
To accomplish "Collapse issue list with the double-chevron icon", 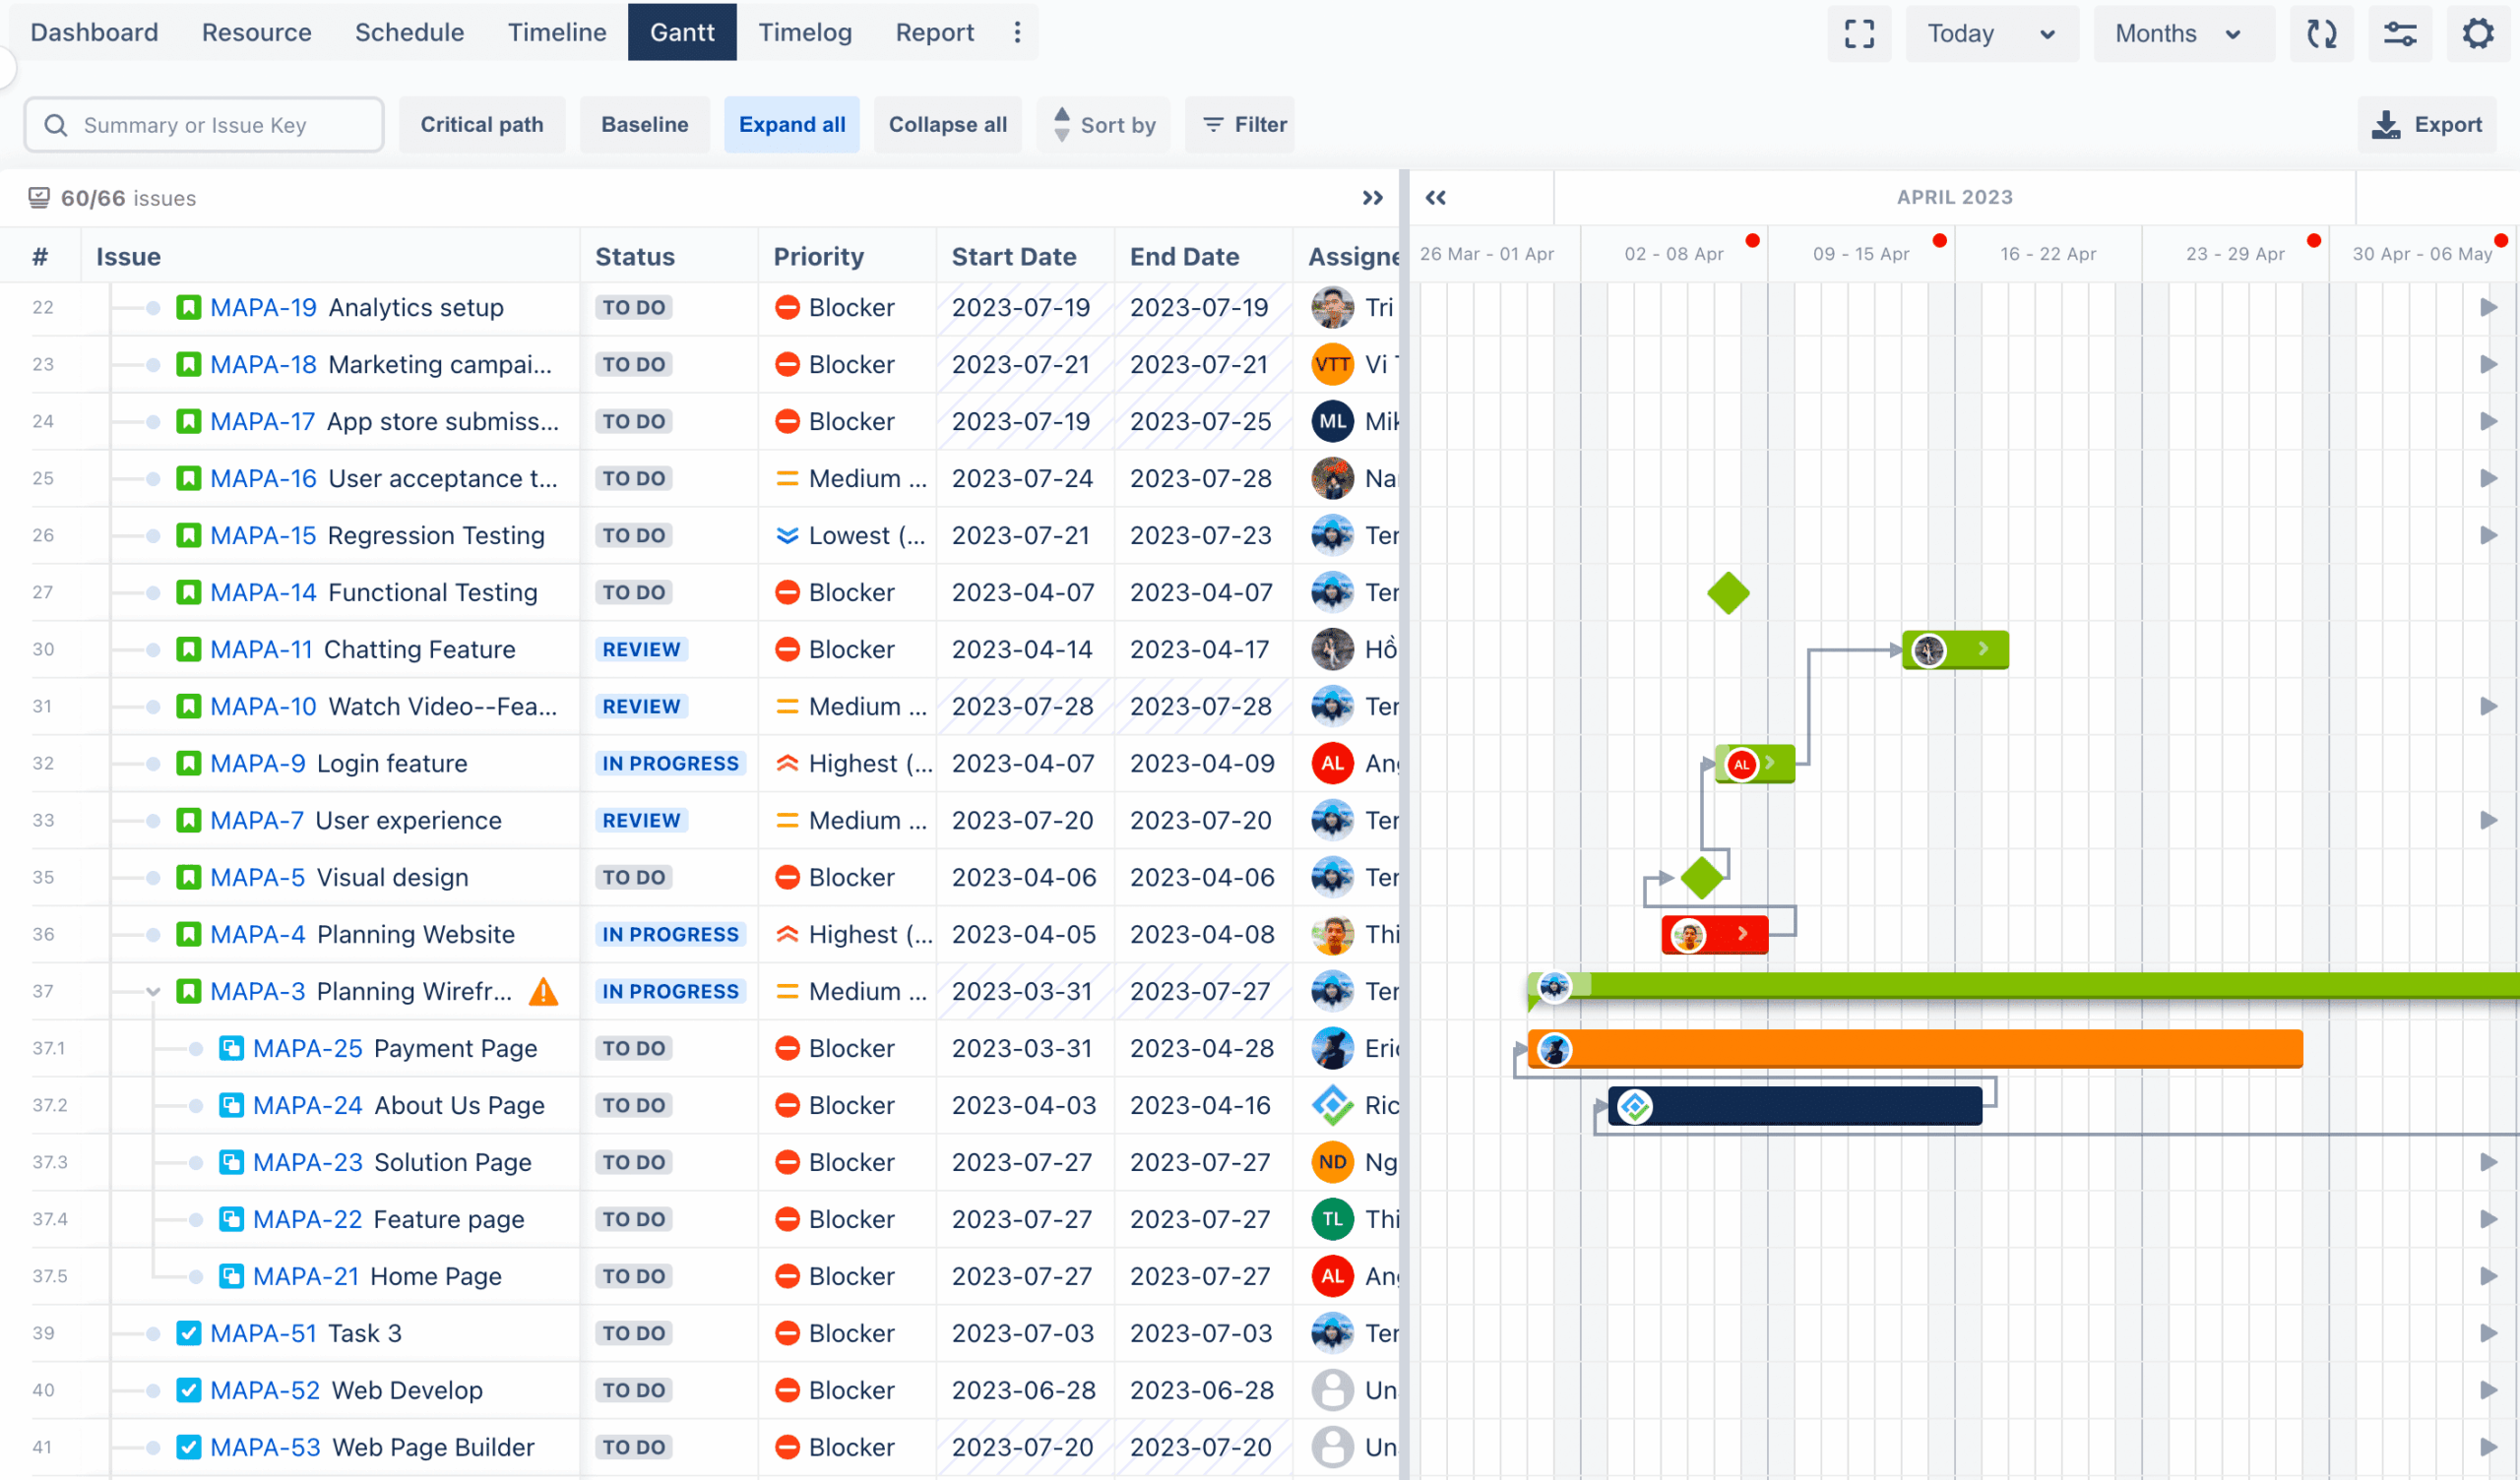I will (x=1373, y=198).
